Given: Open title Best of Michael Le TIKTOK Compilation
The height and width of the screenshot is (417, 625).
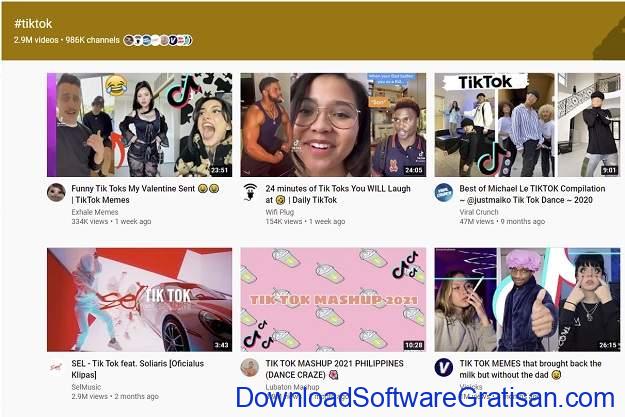Looking at the screenshot, I should (532, 194).
